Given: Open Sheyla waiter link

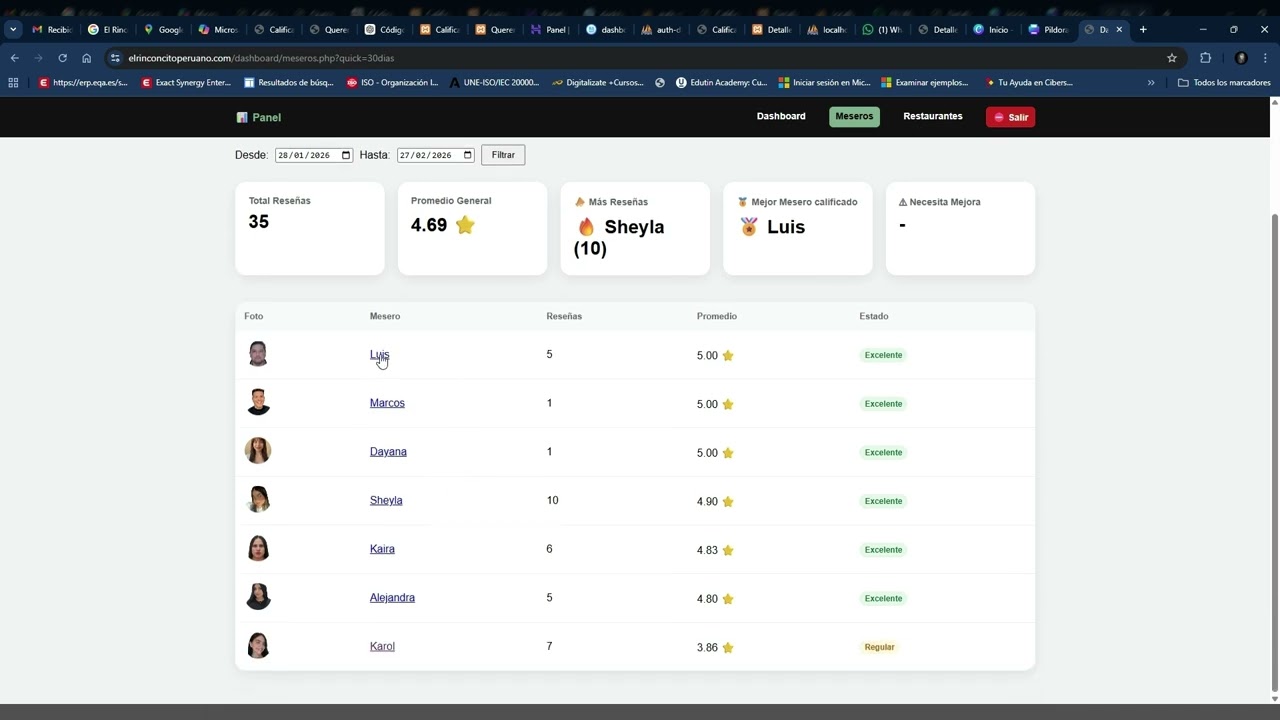Looking at the screenshot, I should (x=386, y=501).
